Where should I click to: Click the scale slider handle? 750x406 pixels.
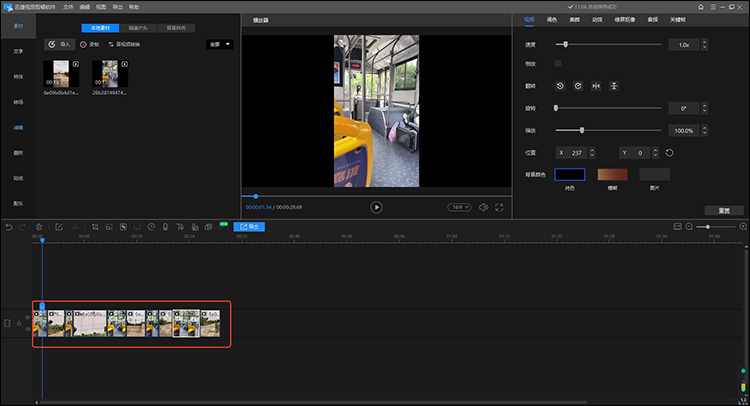coord(582,131)
